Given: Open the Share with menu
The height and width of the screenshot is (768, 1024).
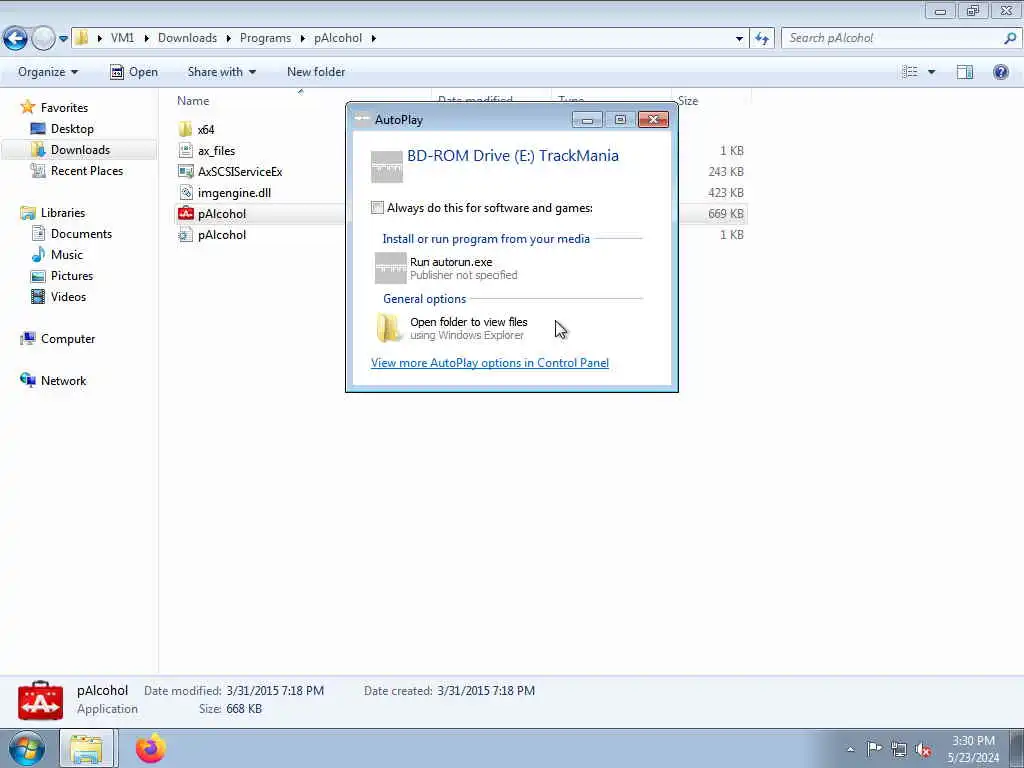Looking at the screenshot, I should pyautogui.click(x=221, y=72).
